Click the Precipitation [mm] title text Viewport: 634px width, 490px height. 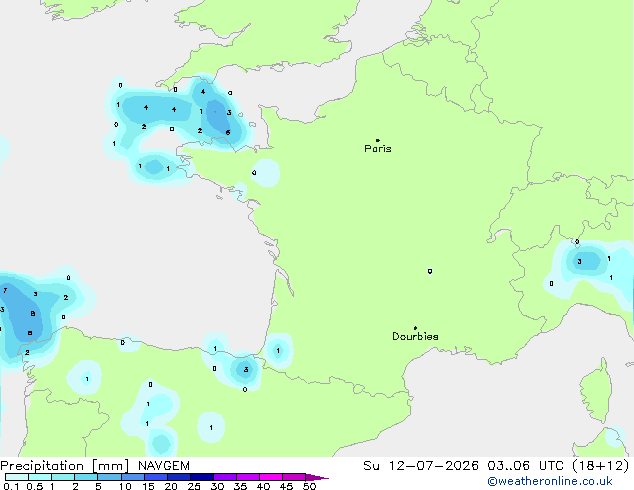pyautogui.click(x=65, y=466)
